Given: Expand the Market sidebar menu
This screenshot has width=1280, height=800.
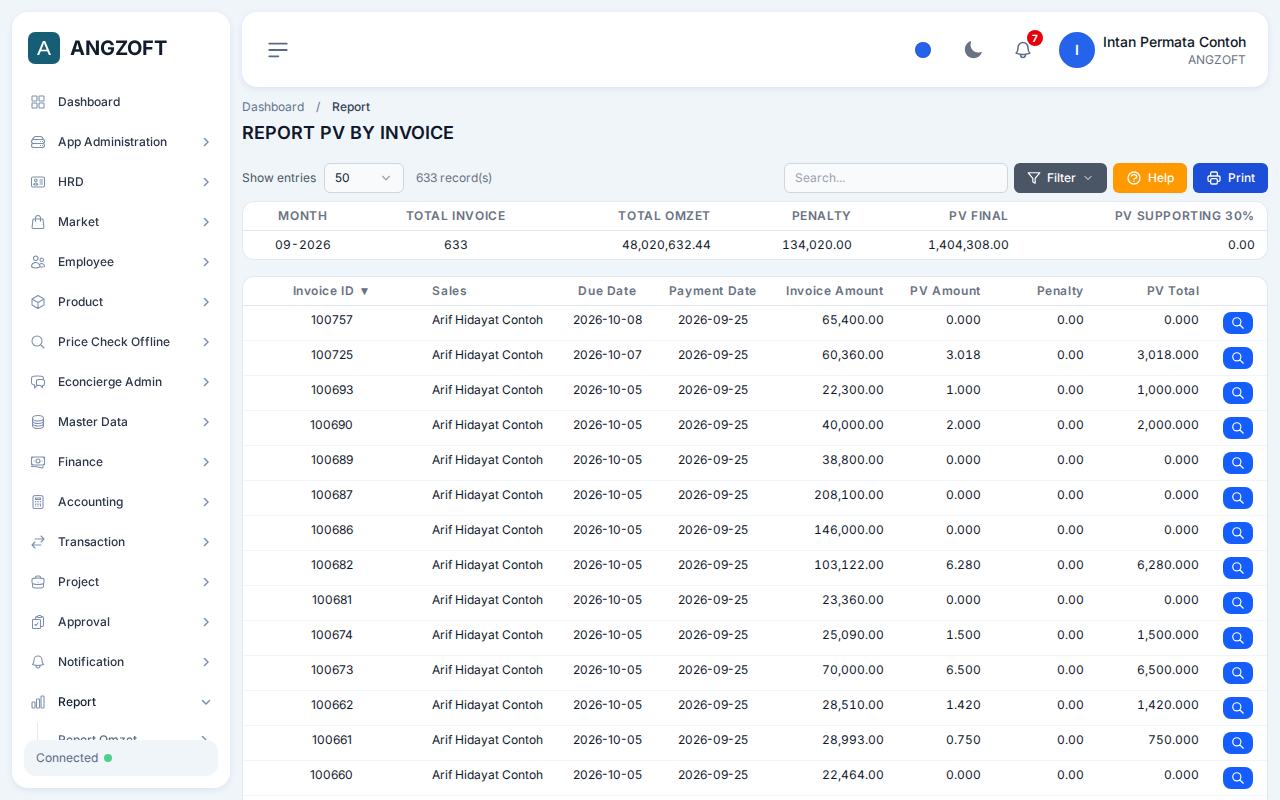Looking at the screenshot, I should (x=121, y=222).
